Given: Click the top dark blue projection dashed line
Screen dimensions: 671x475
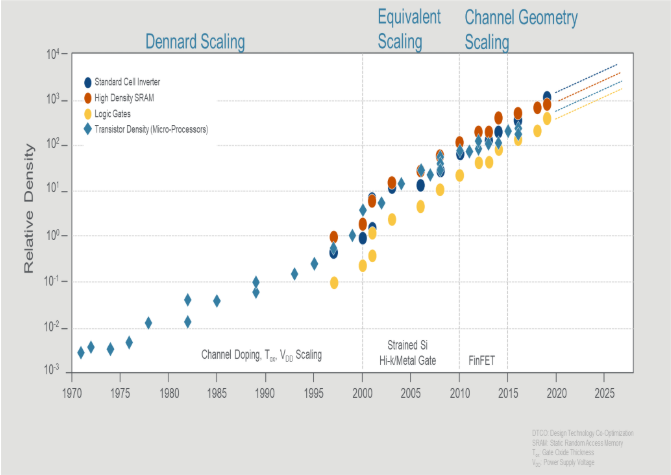Looking at the screenshot, I should 586,78.
